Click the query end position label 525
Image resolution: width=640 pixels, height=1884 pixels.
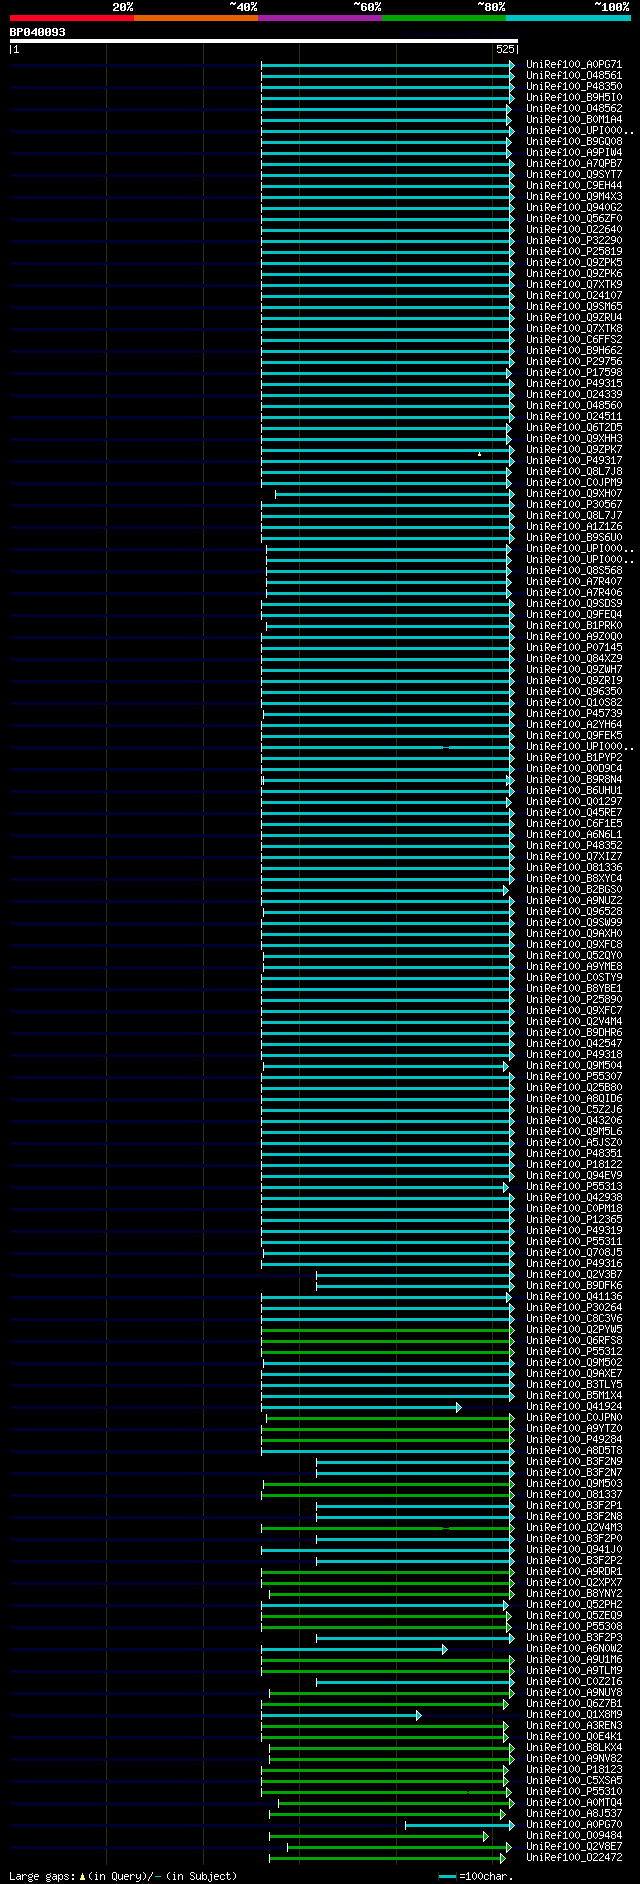(505, 49)
